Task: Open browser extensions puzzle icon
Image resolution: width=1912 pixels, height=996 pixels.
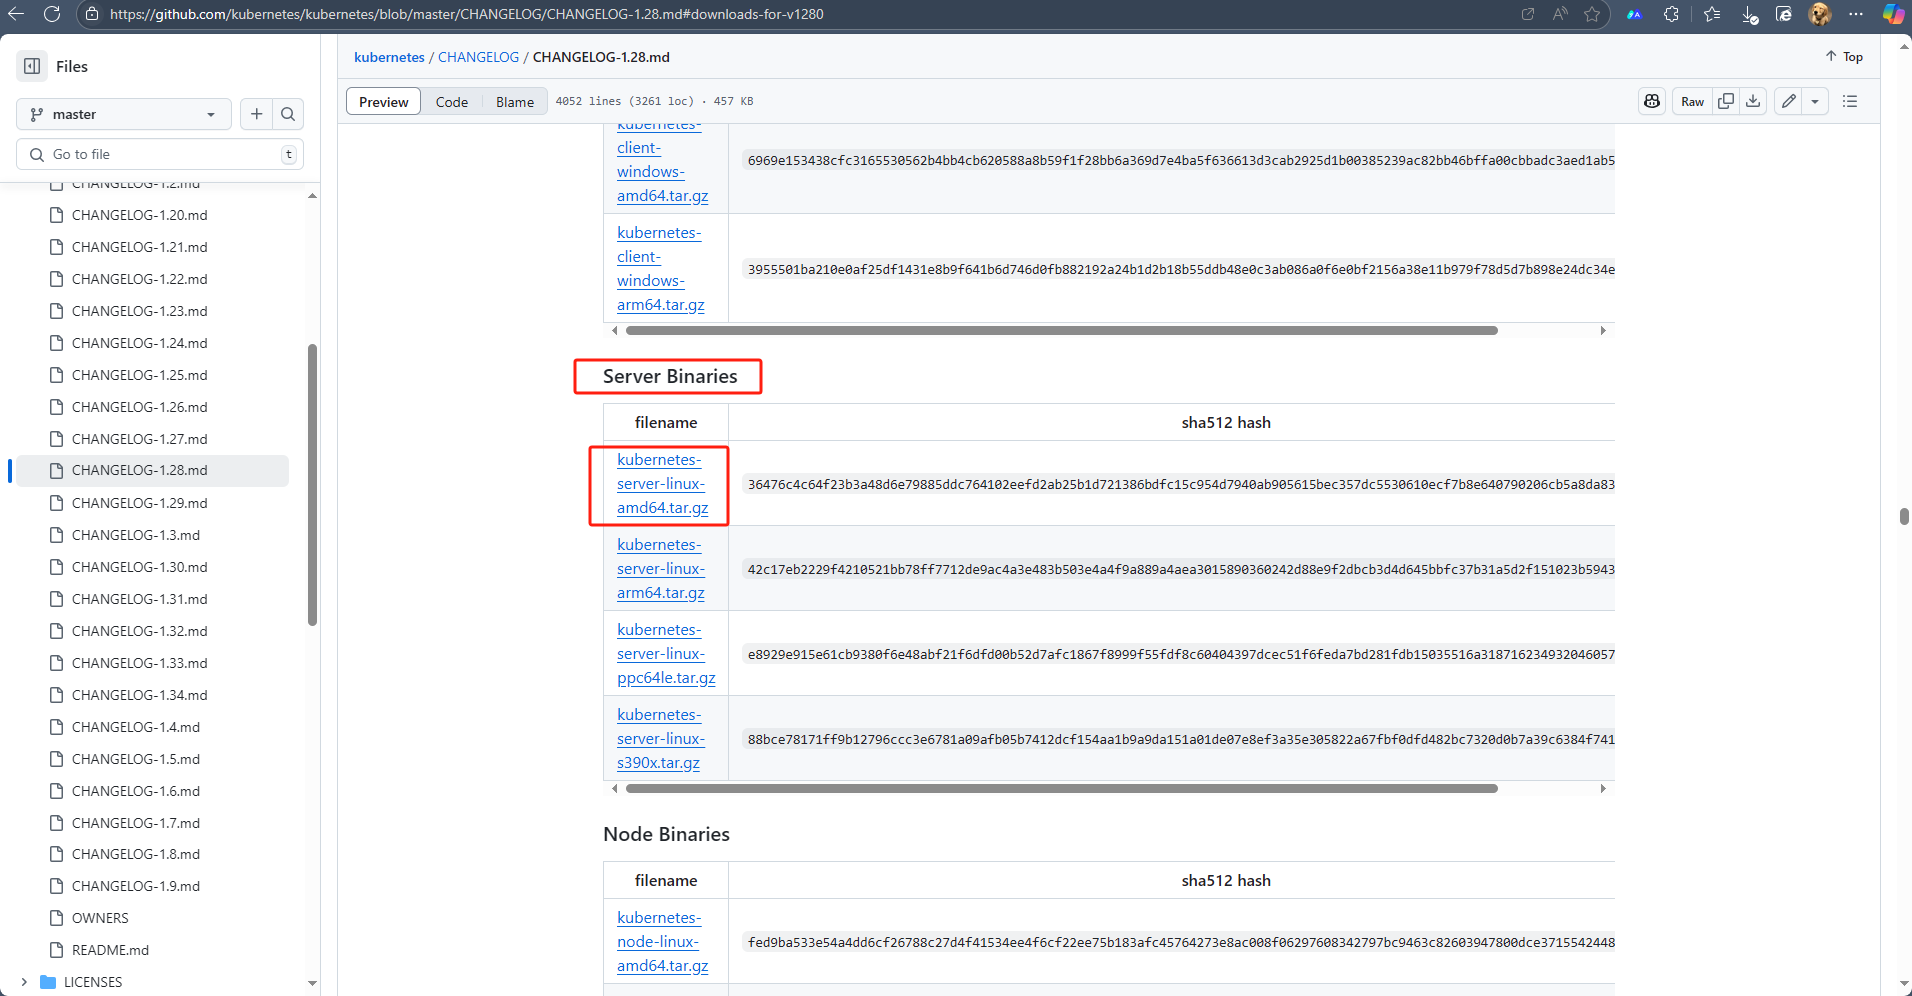Action: point(1671,14)
